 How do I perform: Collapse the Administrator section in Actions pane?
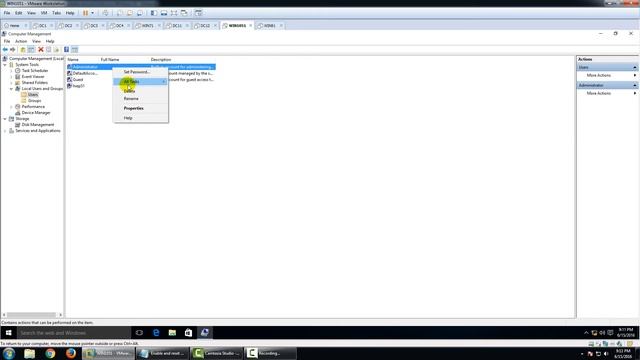point(635,85)
